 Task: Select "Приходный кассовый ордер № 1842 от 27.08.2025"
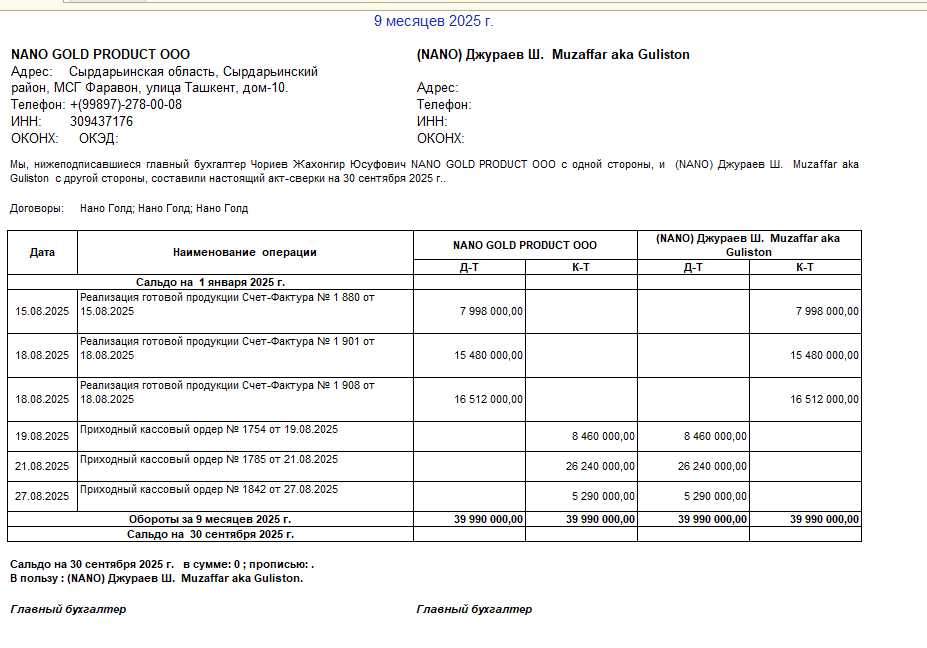point(209,490)
